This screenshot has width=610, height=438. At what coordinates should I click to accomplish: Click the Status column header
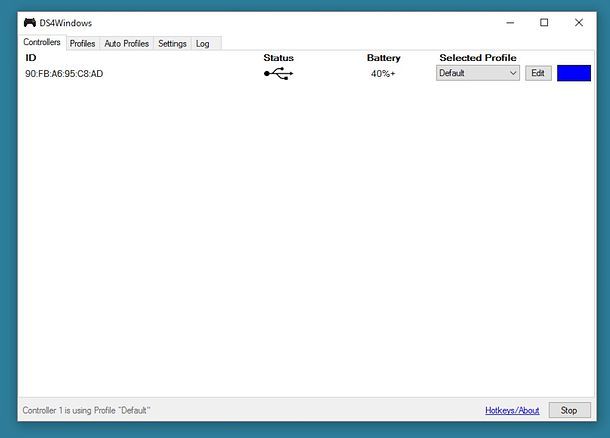click(279, 58)
